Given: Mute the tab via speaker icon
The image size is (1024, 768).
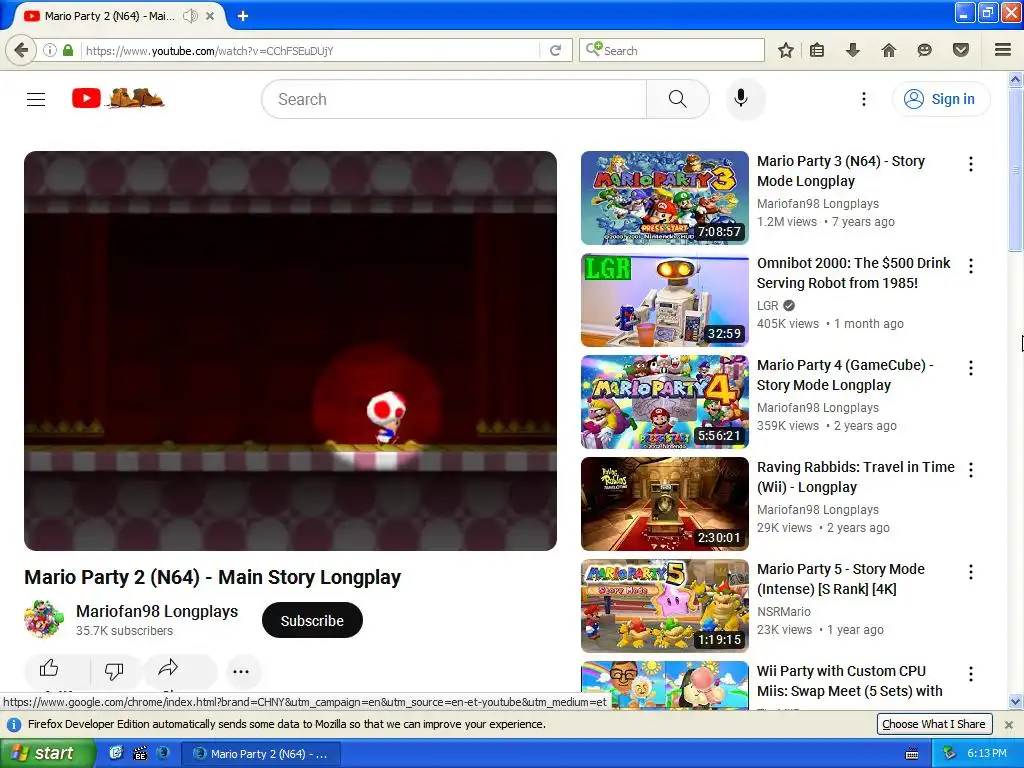Looking at the screenshot, I should (190, 16).
